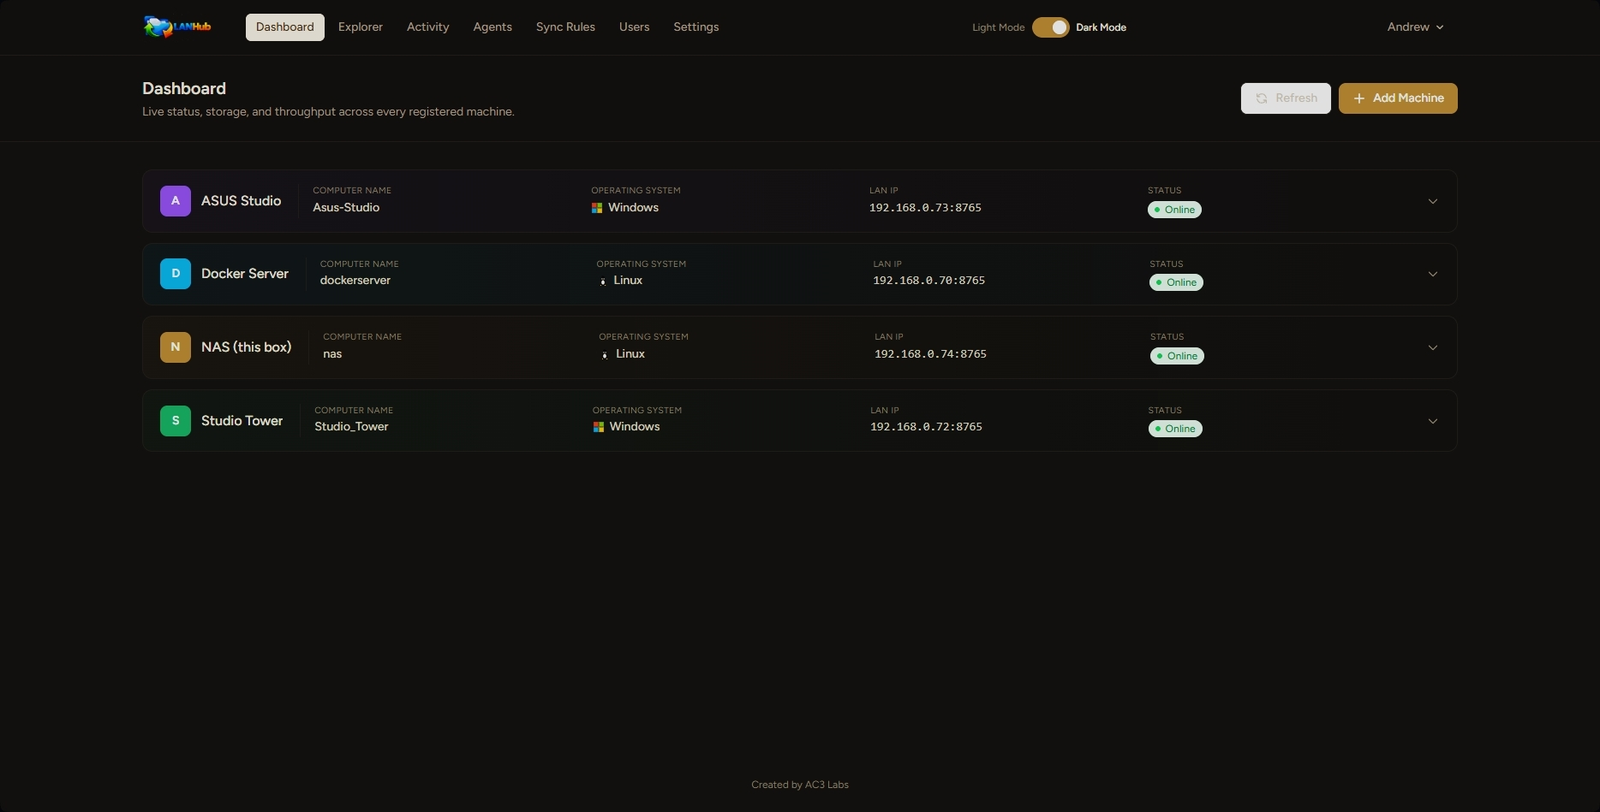Screen dimensions: 1600x812
Task: Click the blue D avatar for Docker Server
Action: (x=175, y=274)
